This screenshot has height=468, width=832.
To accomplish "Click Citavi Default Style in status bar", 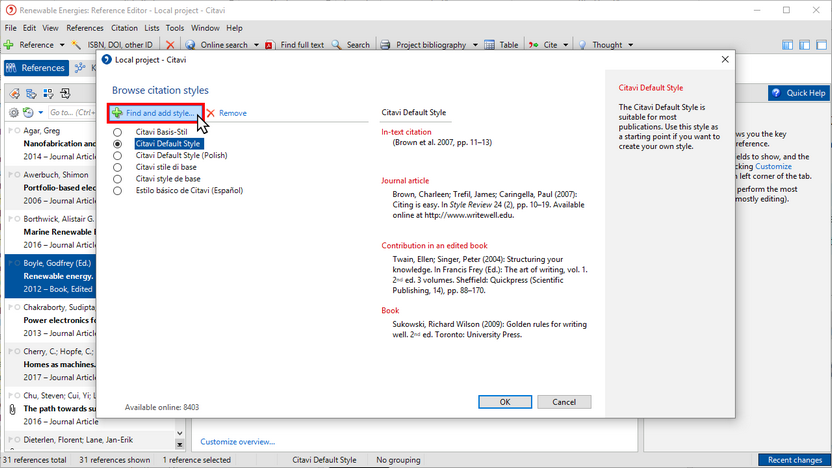I will (324, 460).
